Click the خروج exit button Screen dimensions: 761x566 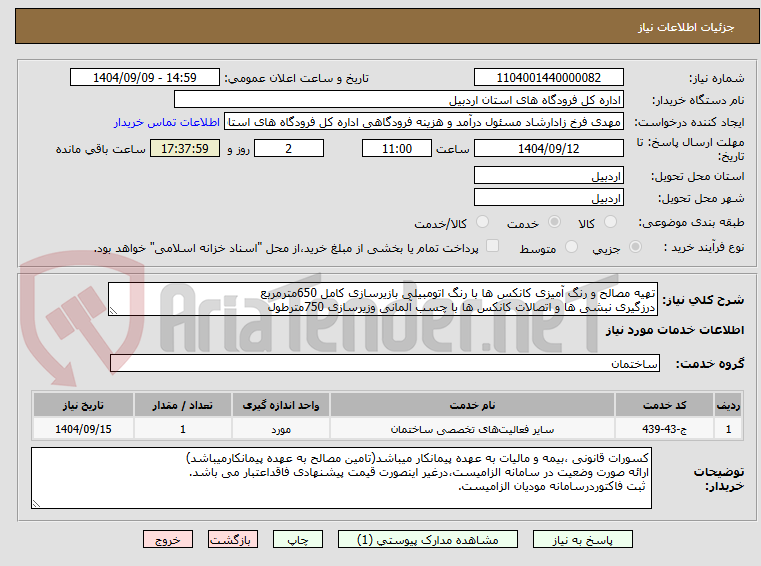(x=167, y=539)
